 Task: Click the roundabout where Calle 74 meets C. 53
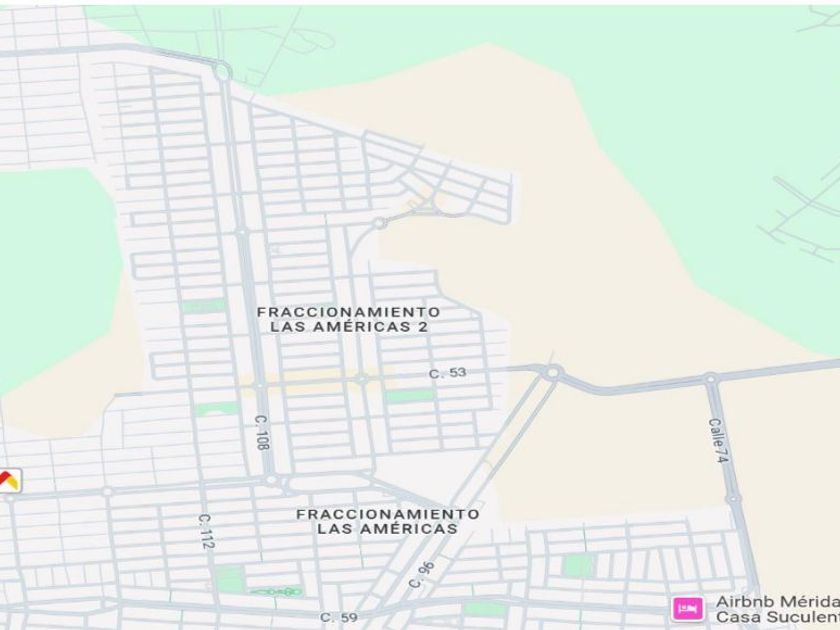click(x=711, y=379)
